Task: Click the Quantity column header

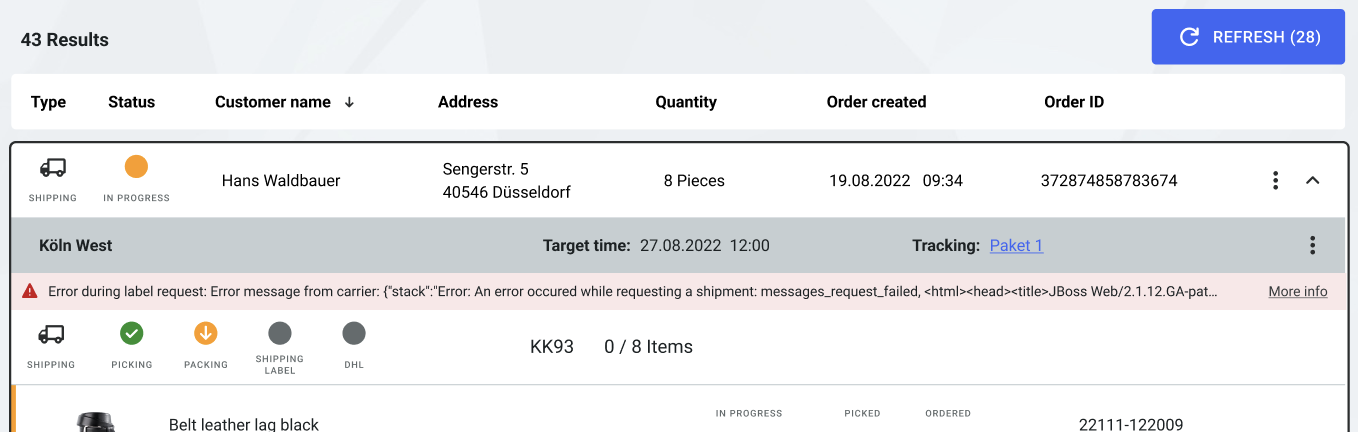Action: [x=685, y=102]
